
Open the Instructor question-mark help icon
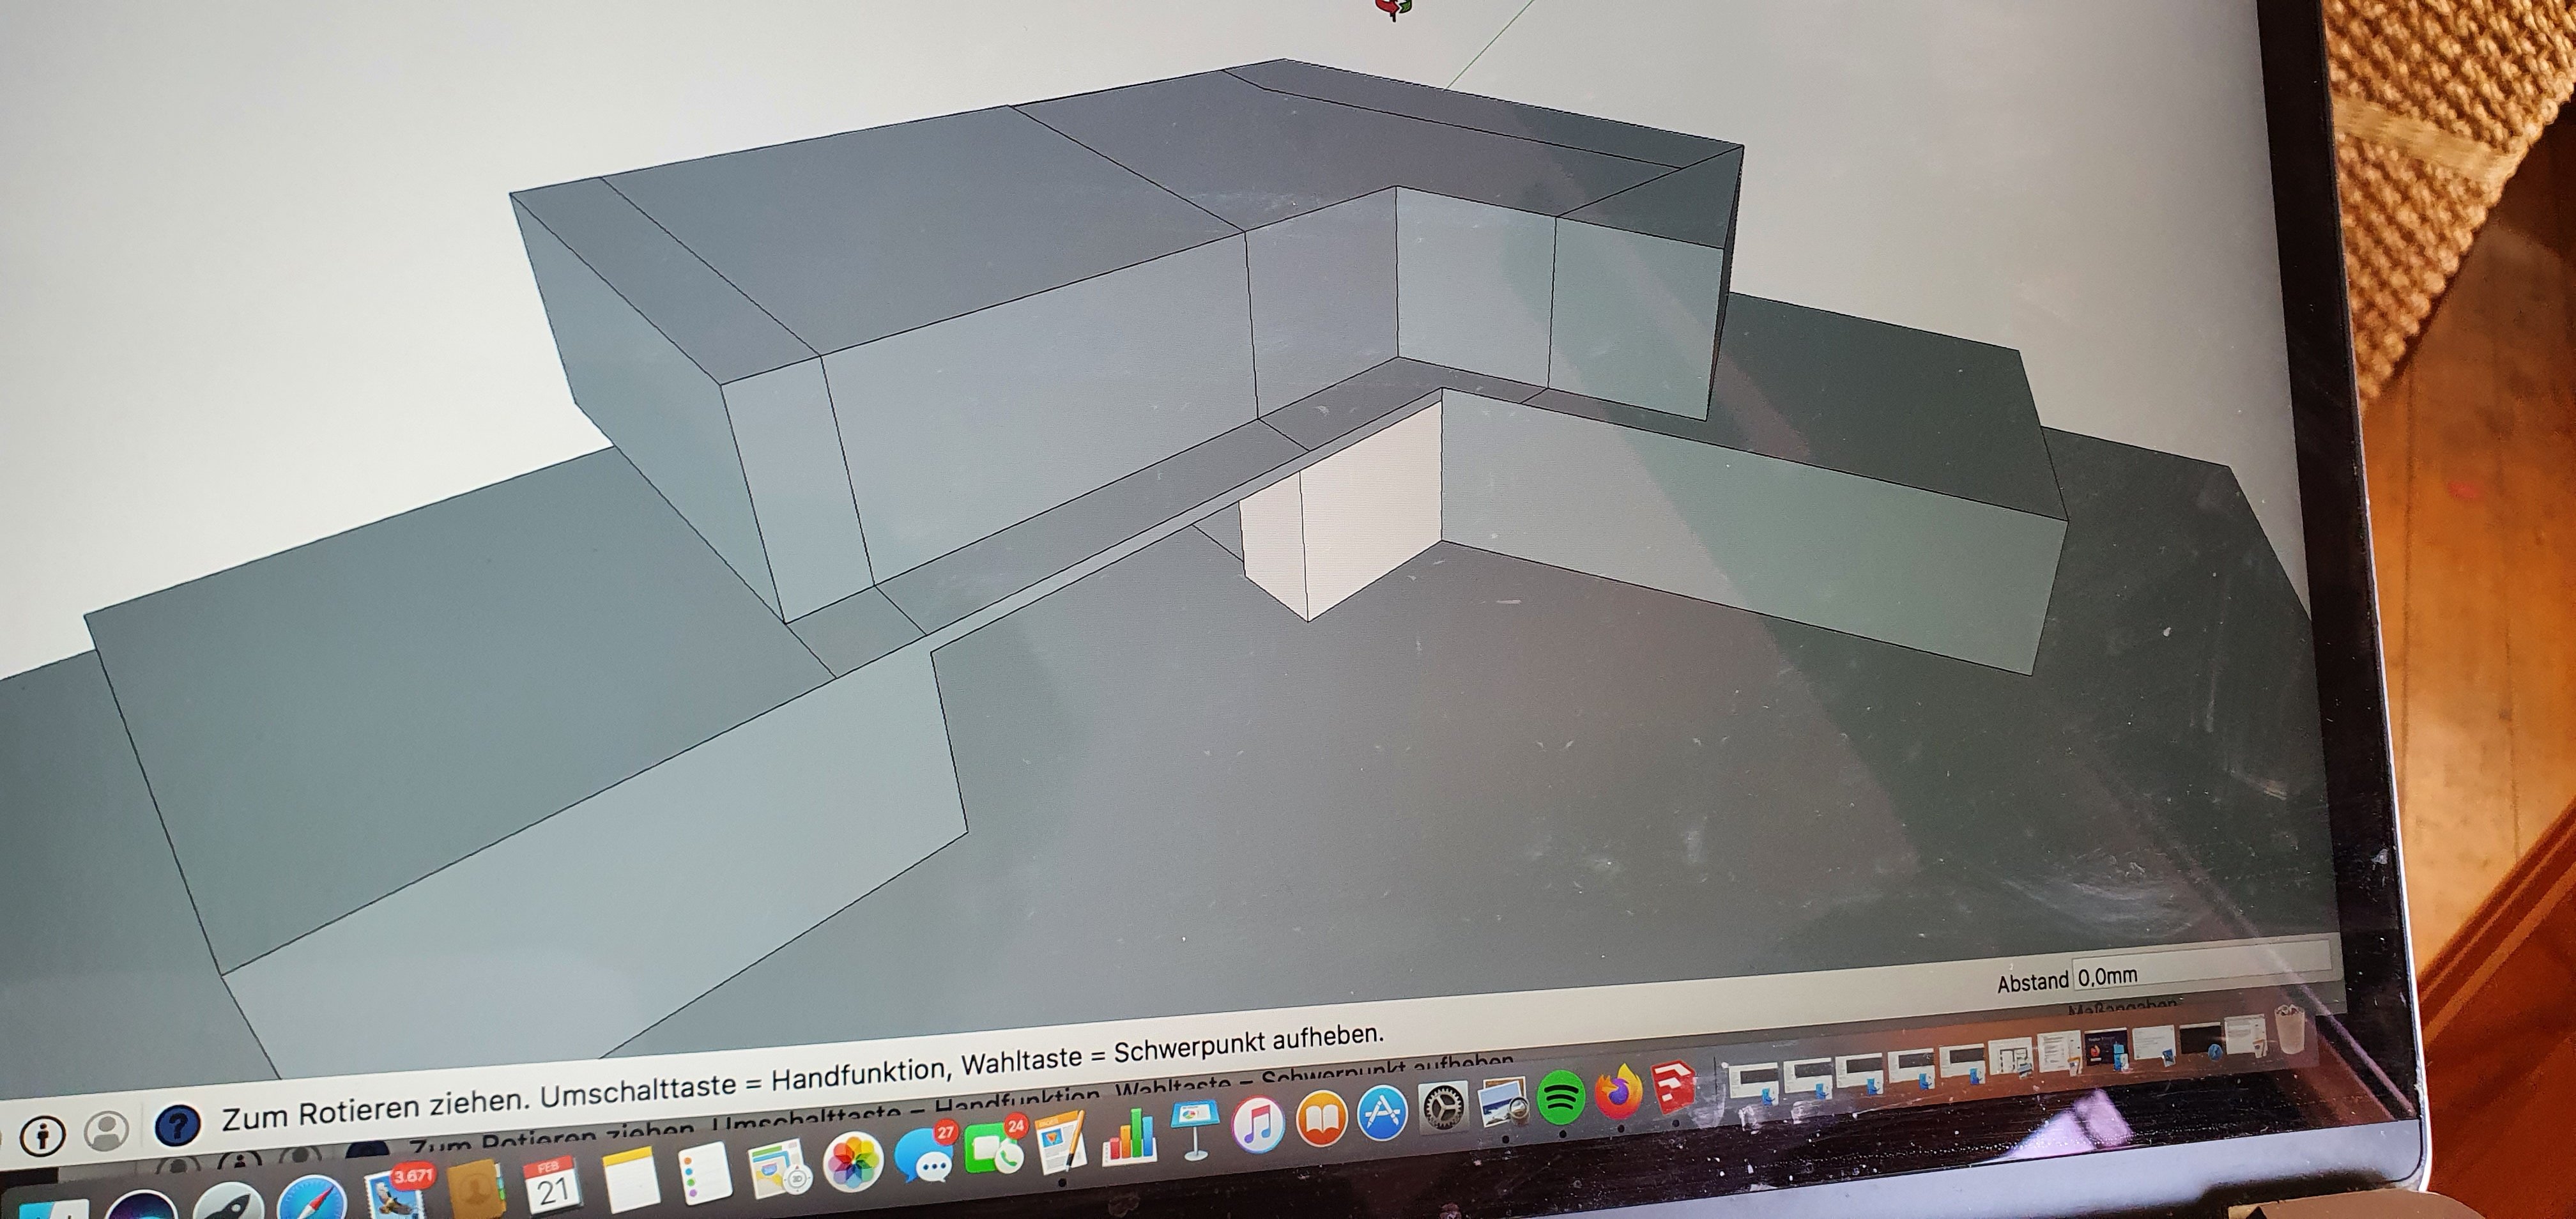177,1125
